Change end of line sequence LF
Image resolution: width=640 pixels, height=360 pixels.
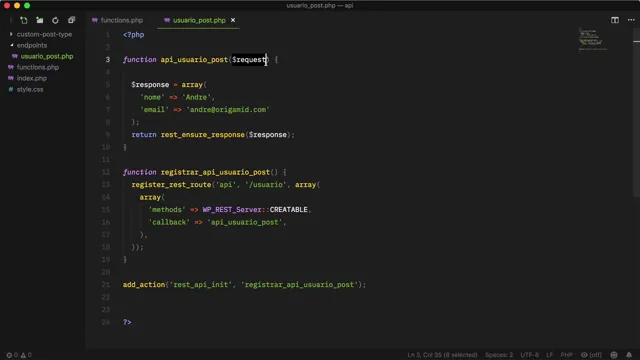point(549,355)
